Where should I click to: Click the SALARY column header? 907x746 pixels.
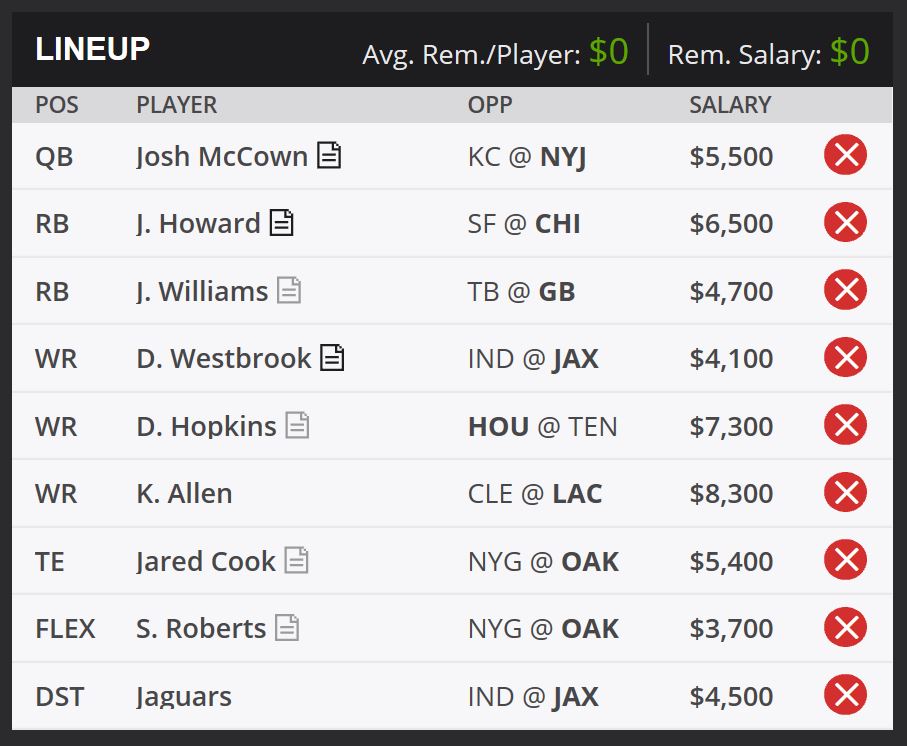tap(730, 105)
